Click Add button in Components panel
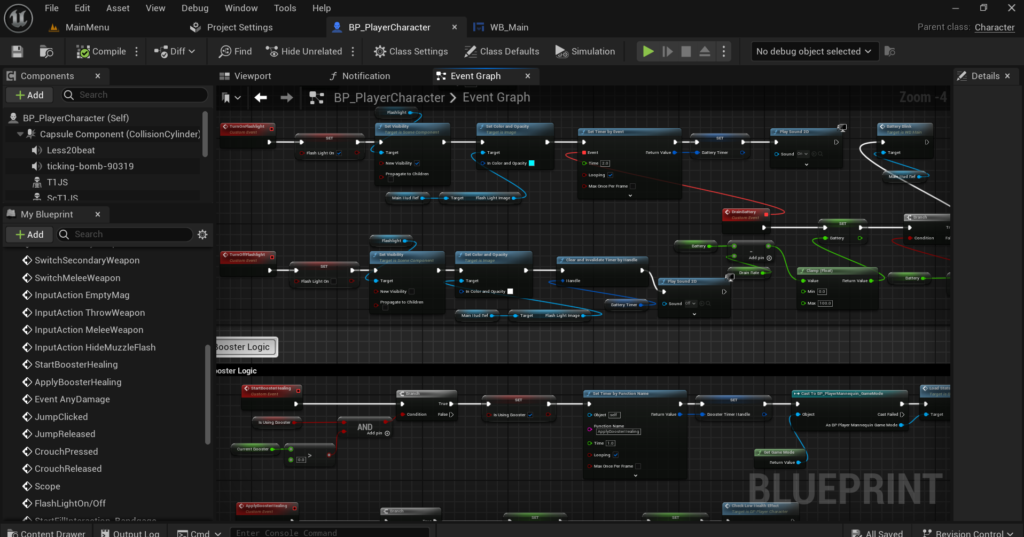The height and width of the screenshot is (537, 1024). (29, 95)
